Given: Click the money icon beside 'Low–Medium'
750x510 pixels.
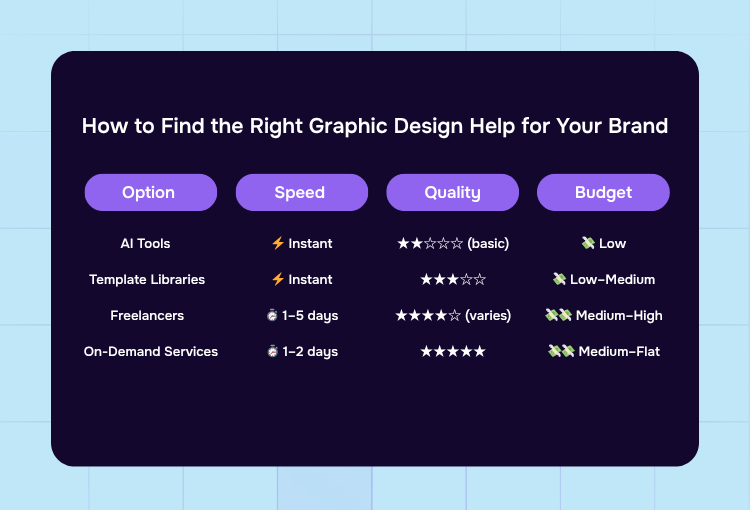Looking at the screenshot, I should pos(559,279).
